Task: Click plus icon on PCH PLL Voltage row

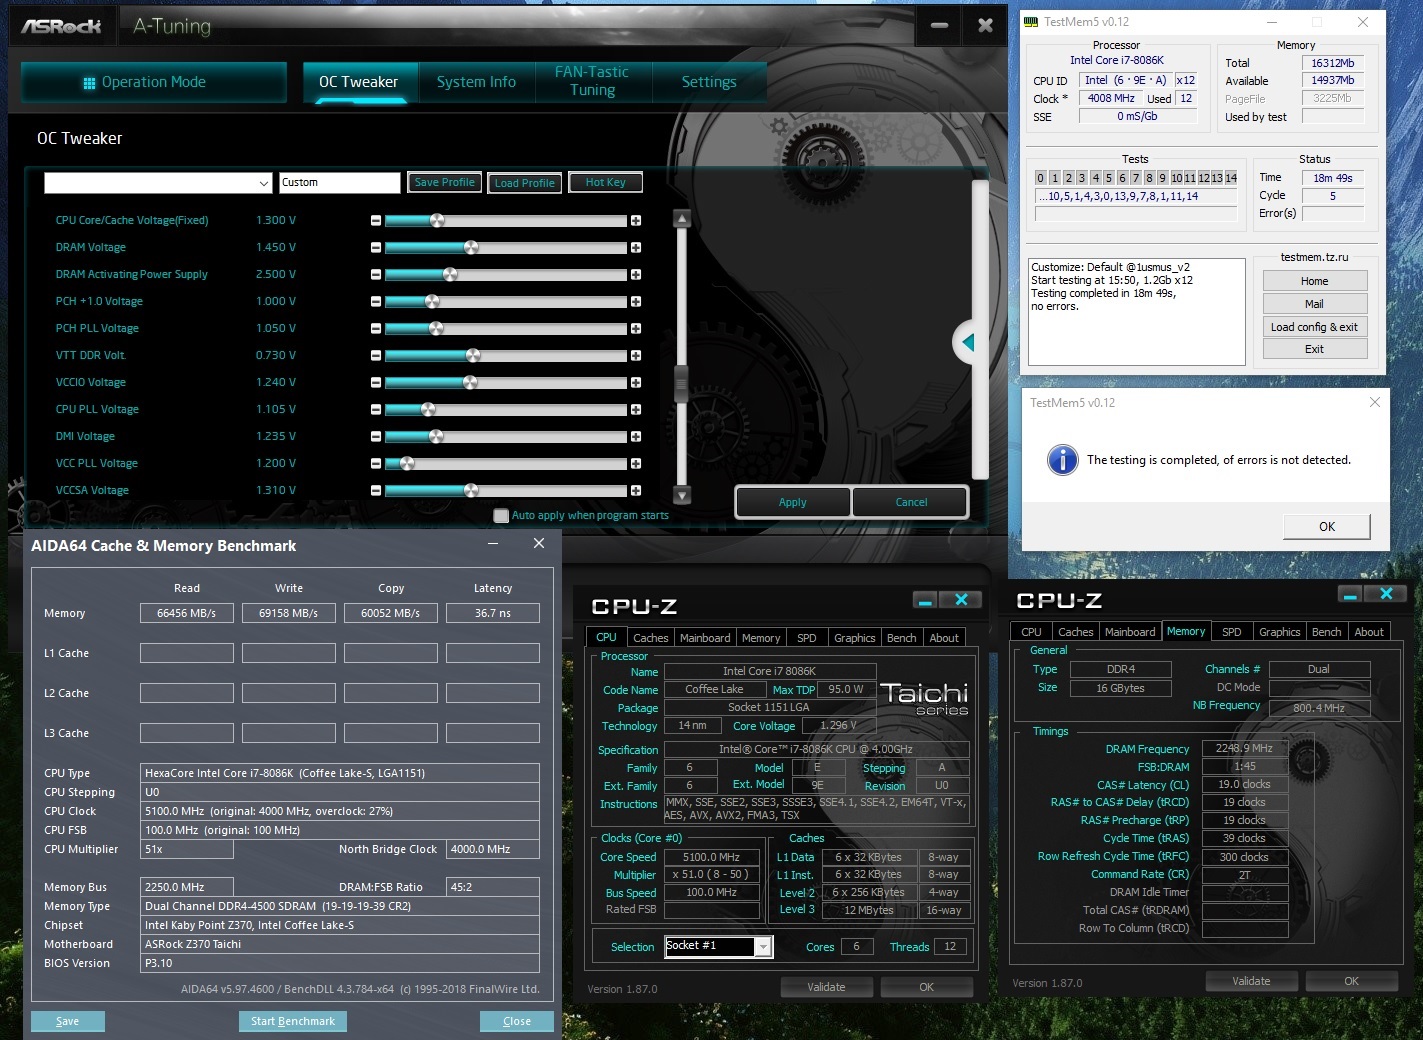Action: pos(636,328)
